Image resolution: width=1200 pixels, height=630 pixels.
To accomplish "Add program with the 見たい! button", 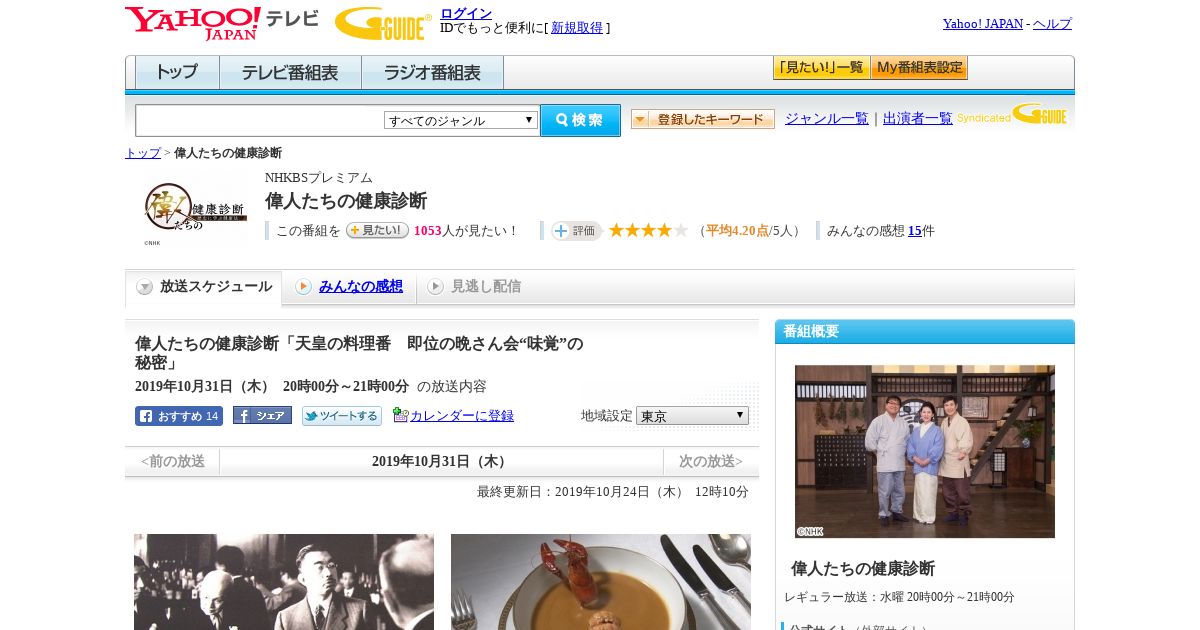I will click(377, 230).
